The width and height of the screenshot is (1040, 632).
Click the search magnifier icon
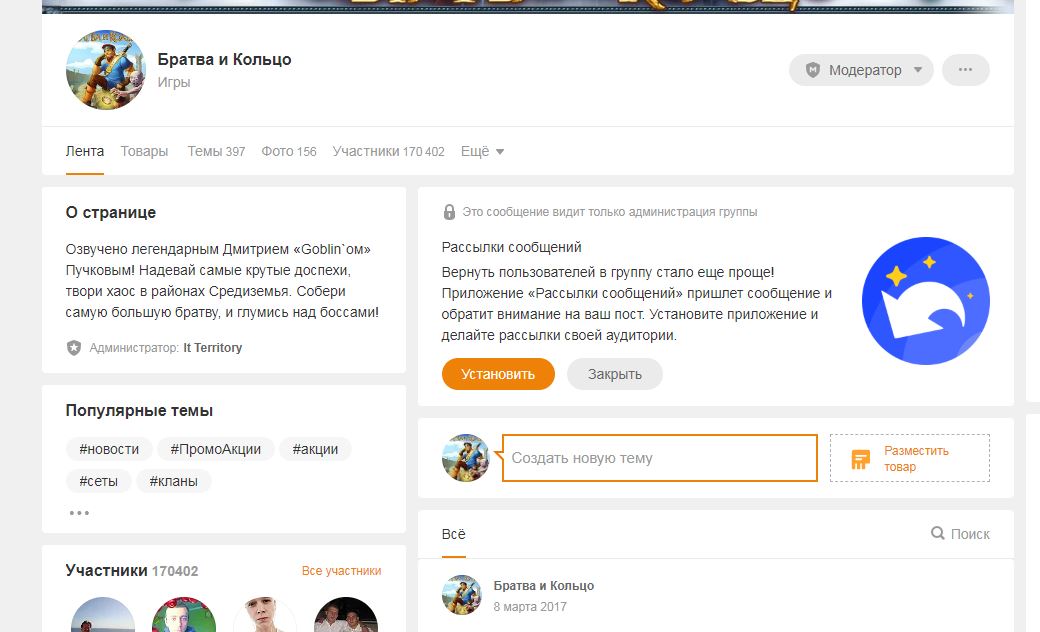coord(938,534)
